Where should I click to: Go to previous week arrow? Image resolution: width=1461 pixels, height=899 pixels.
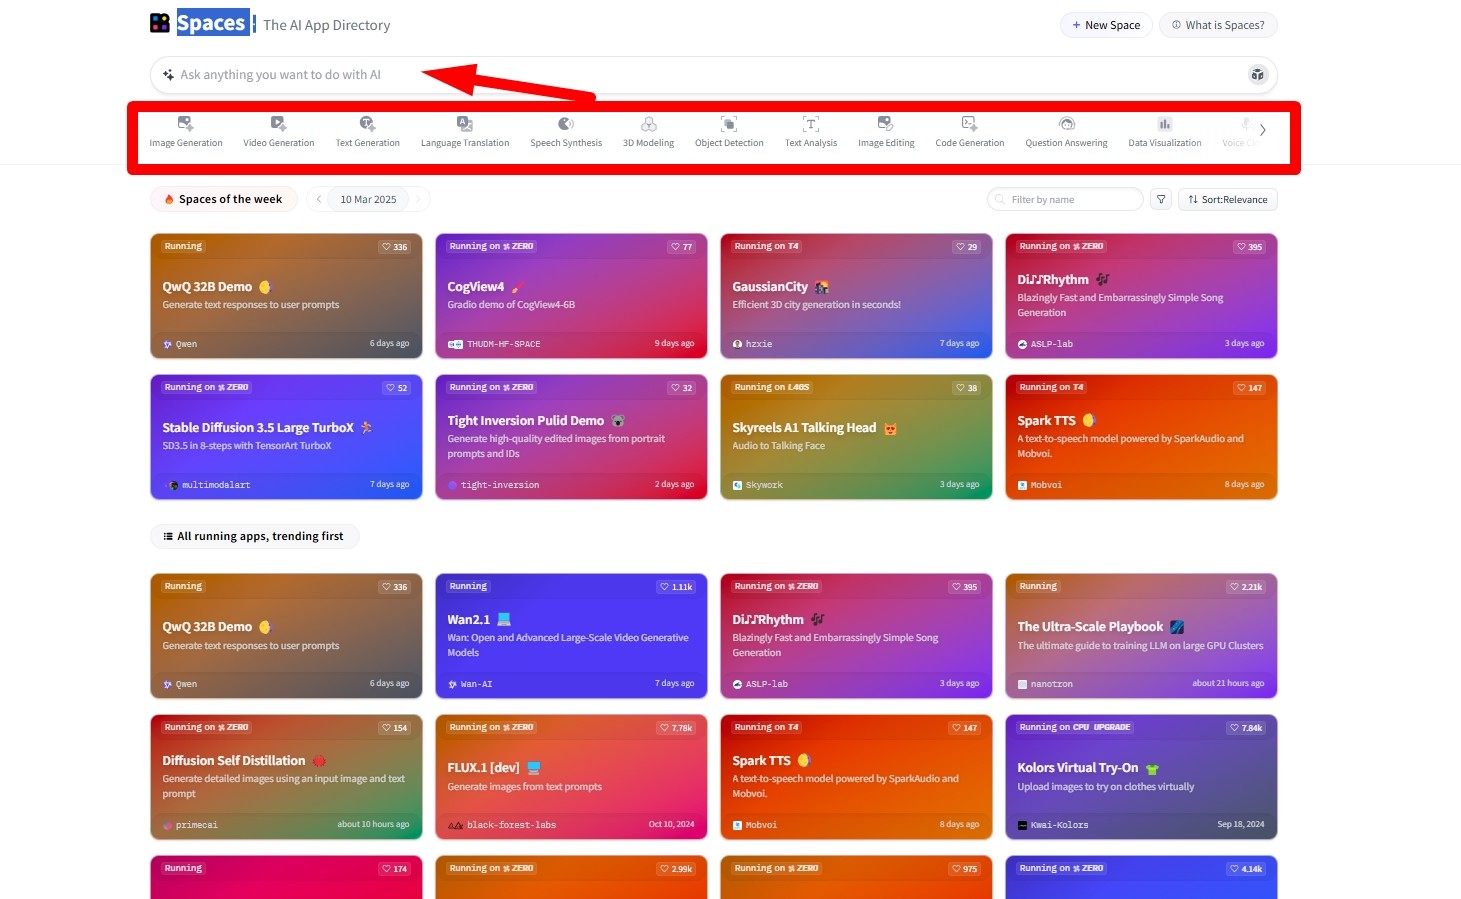point(318,199)
